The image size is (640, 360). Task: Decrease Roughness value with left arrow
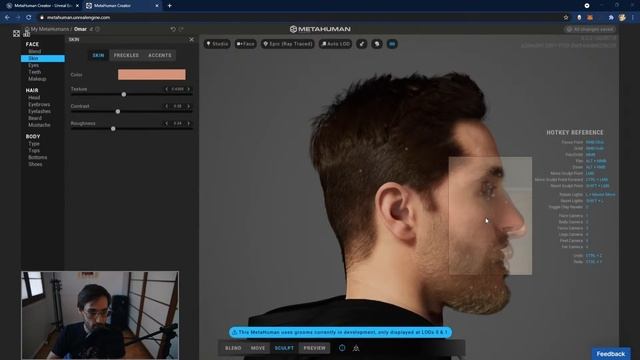click(x=167, y=123)
